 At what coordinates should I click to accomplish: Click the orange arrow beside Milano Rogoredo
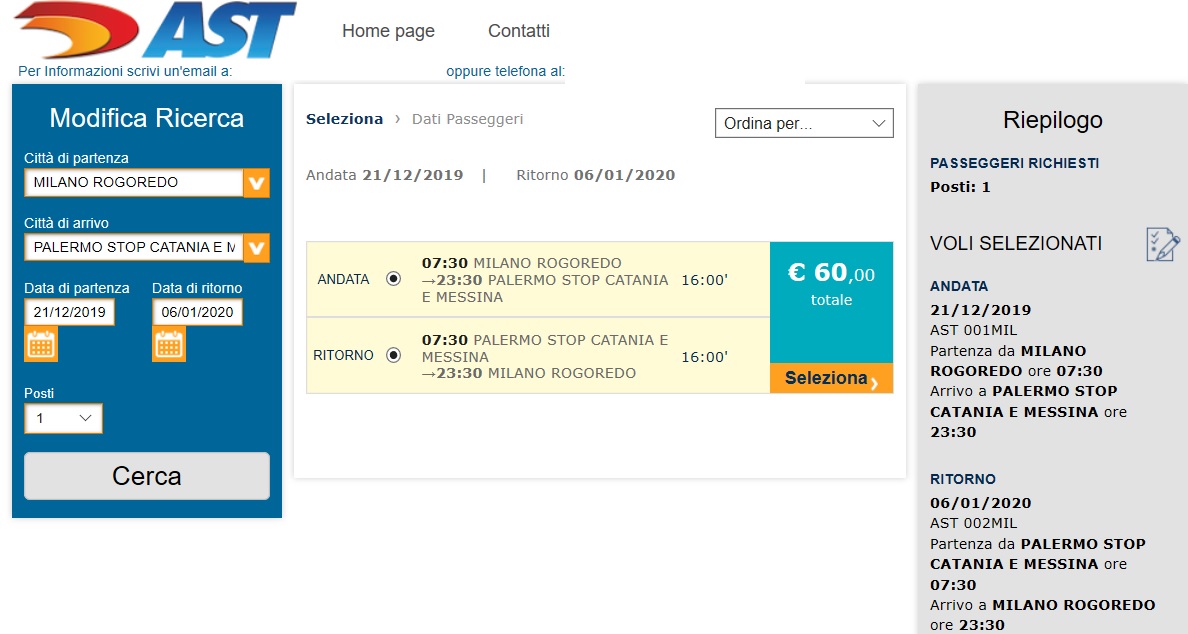click(257, 183)
